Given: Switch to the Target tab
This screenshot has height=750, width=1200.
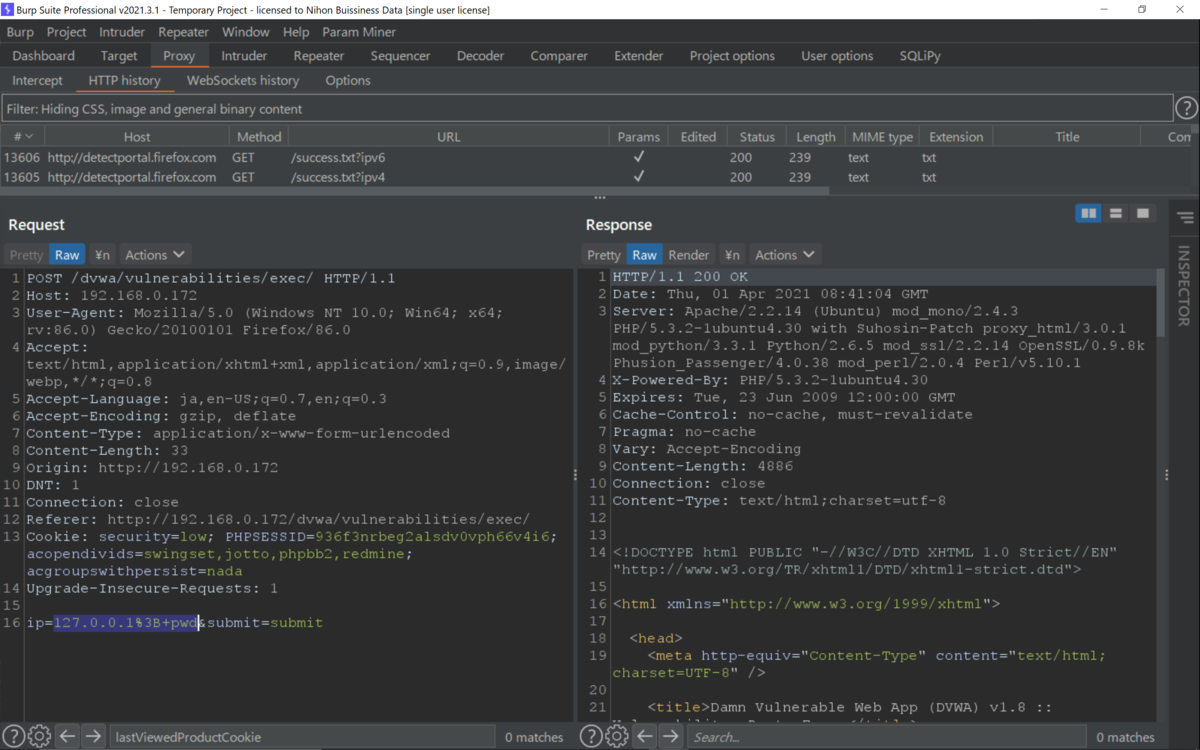Looking at the screenshot, I should click(119, 56).
